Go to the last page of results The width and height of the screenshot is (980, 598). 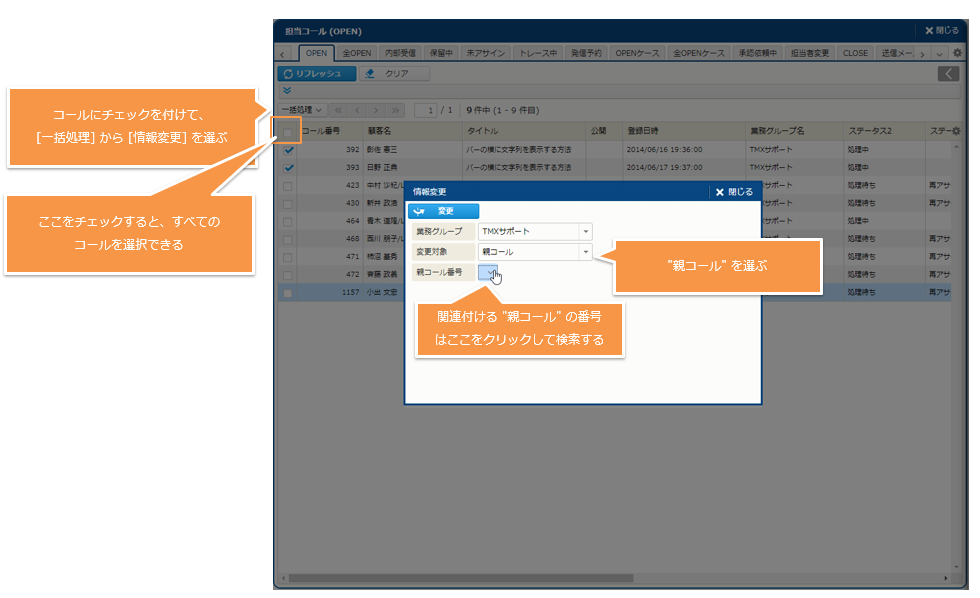pyautogui.click(x=396, y=110)
